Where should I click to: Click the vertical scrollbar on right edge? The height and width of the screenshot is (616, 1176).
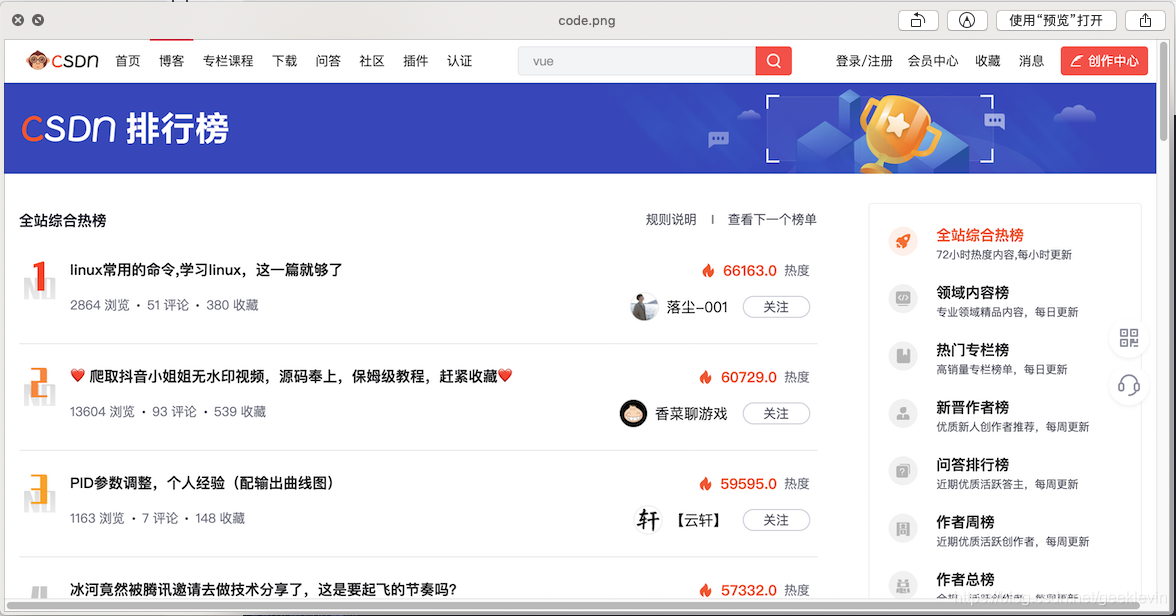(1164, 90)
